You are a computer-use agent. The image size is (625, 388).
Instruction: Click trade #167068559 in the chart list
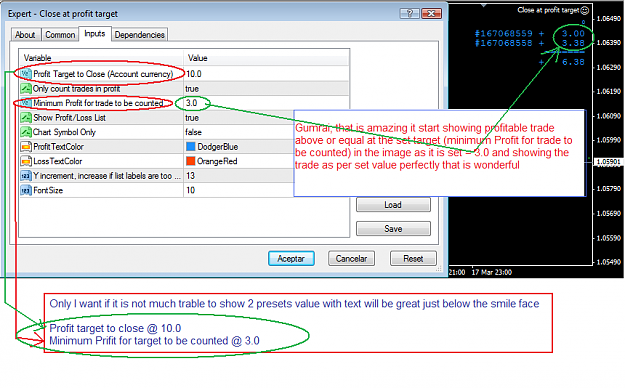503,33
